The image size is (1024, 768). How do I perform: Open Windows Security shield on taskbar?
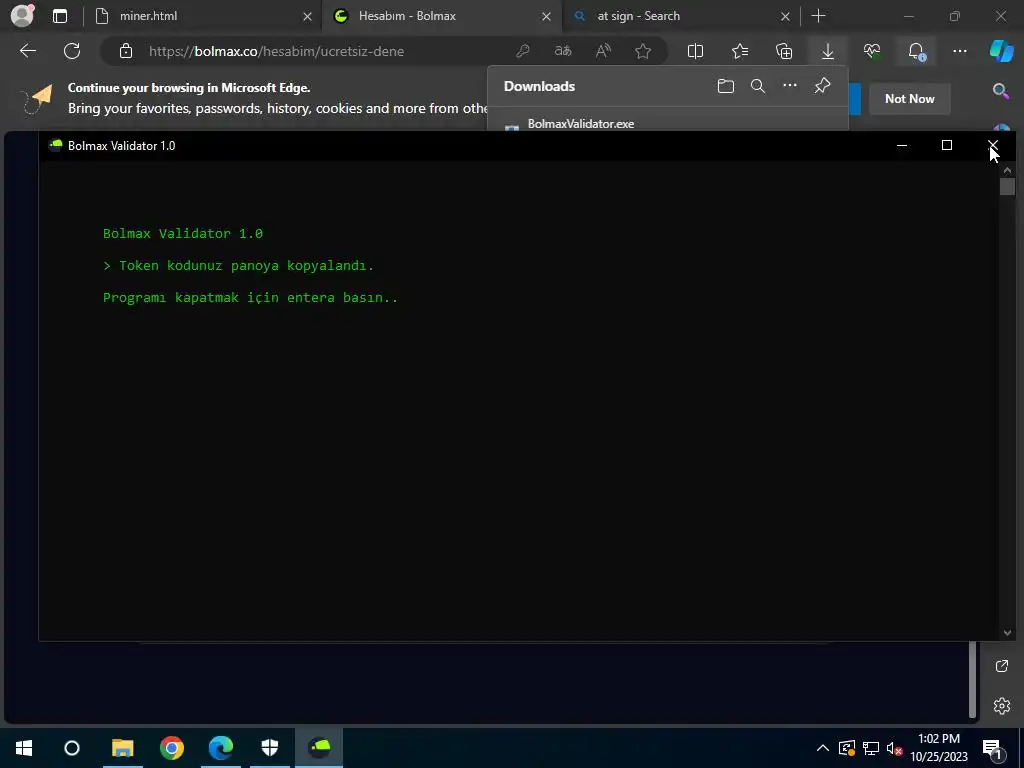(x=270, y=748)
